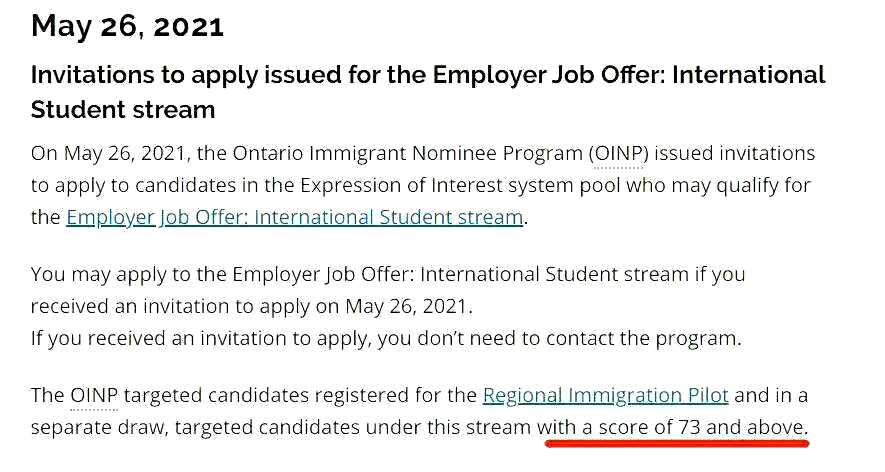Click 'received an invitation to apply on May 26' line

(x=252, y=306)
